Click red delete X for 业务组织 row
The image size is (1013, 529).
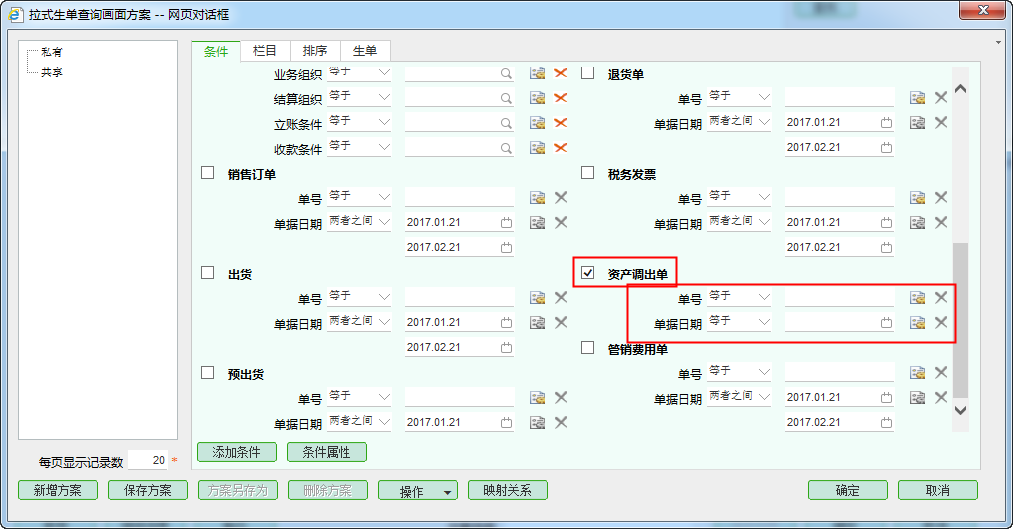[x=560, y=73]
